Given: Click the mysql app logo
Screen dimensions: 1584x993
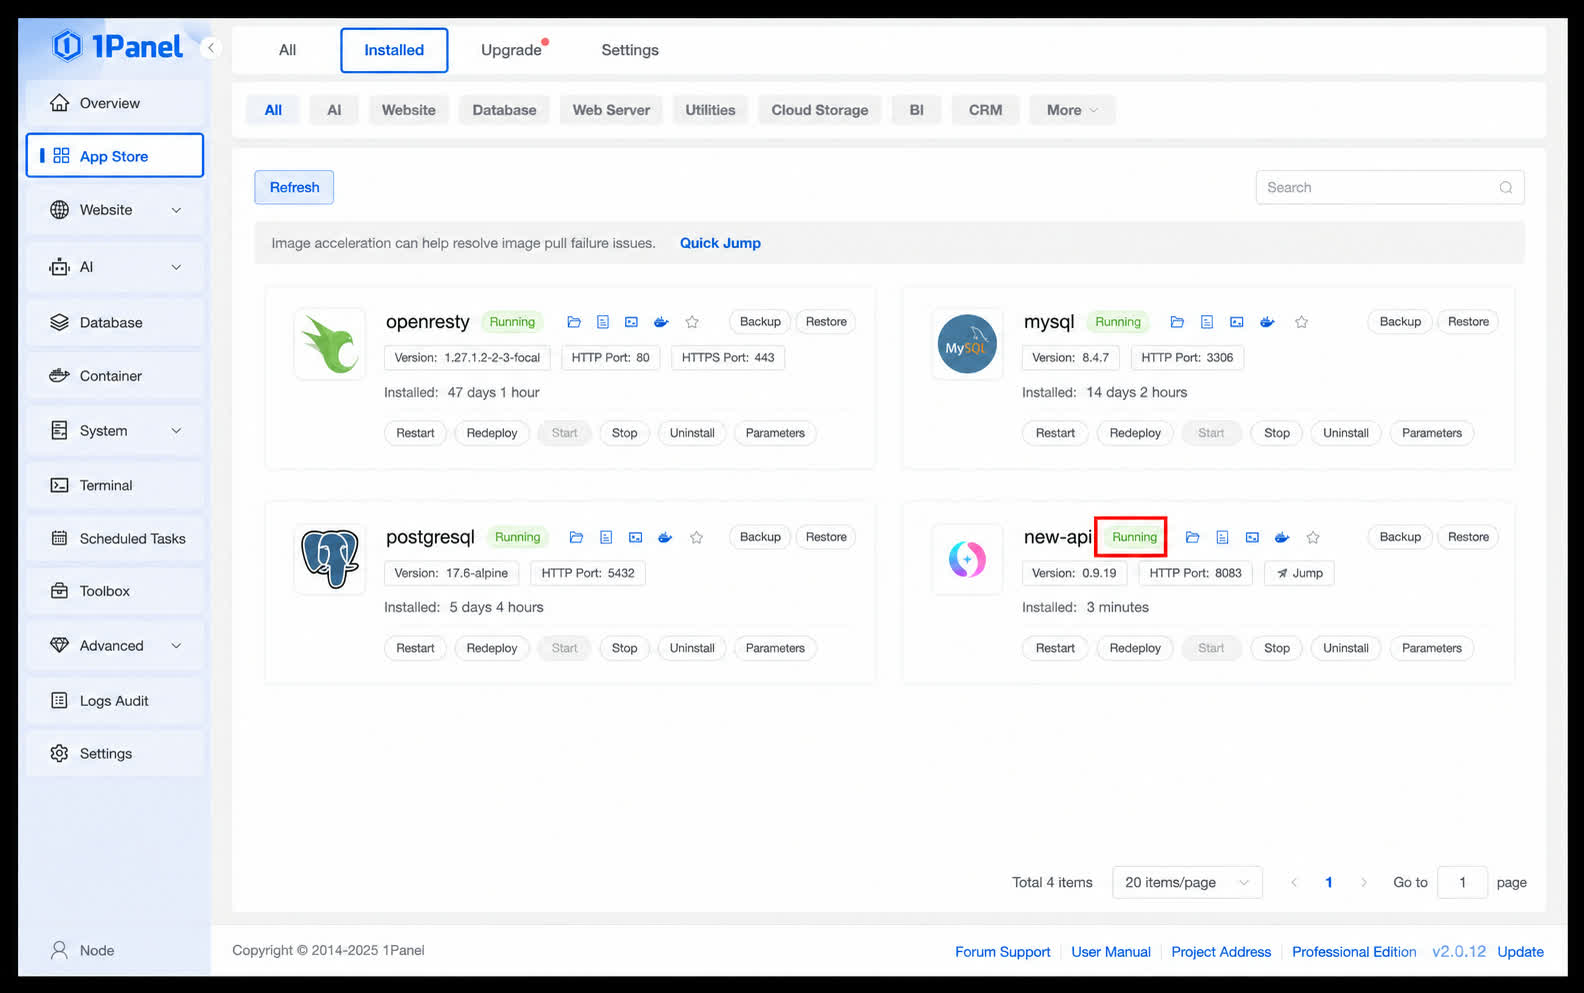Looking at the screenshot, I should pos(967,344).
